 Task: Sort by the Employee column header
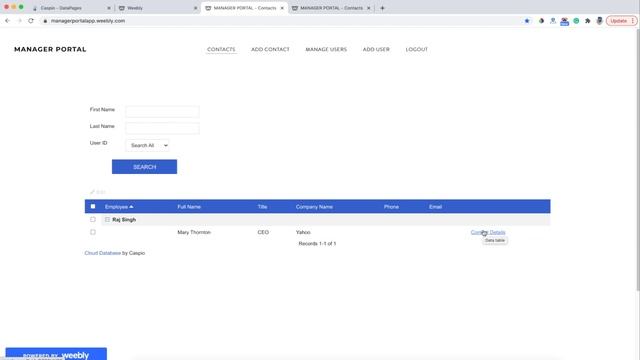[119, 207]
